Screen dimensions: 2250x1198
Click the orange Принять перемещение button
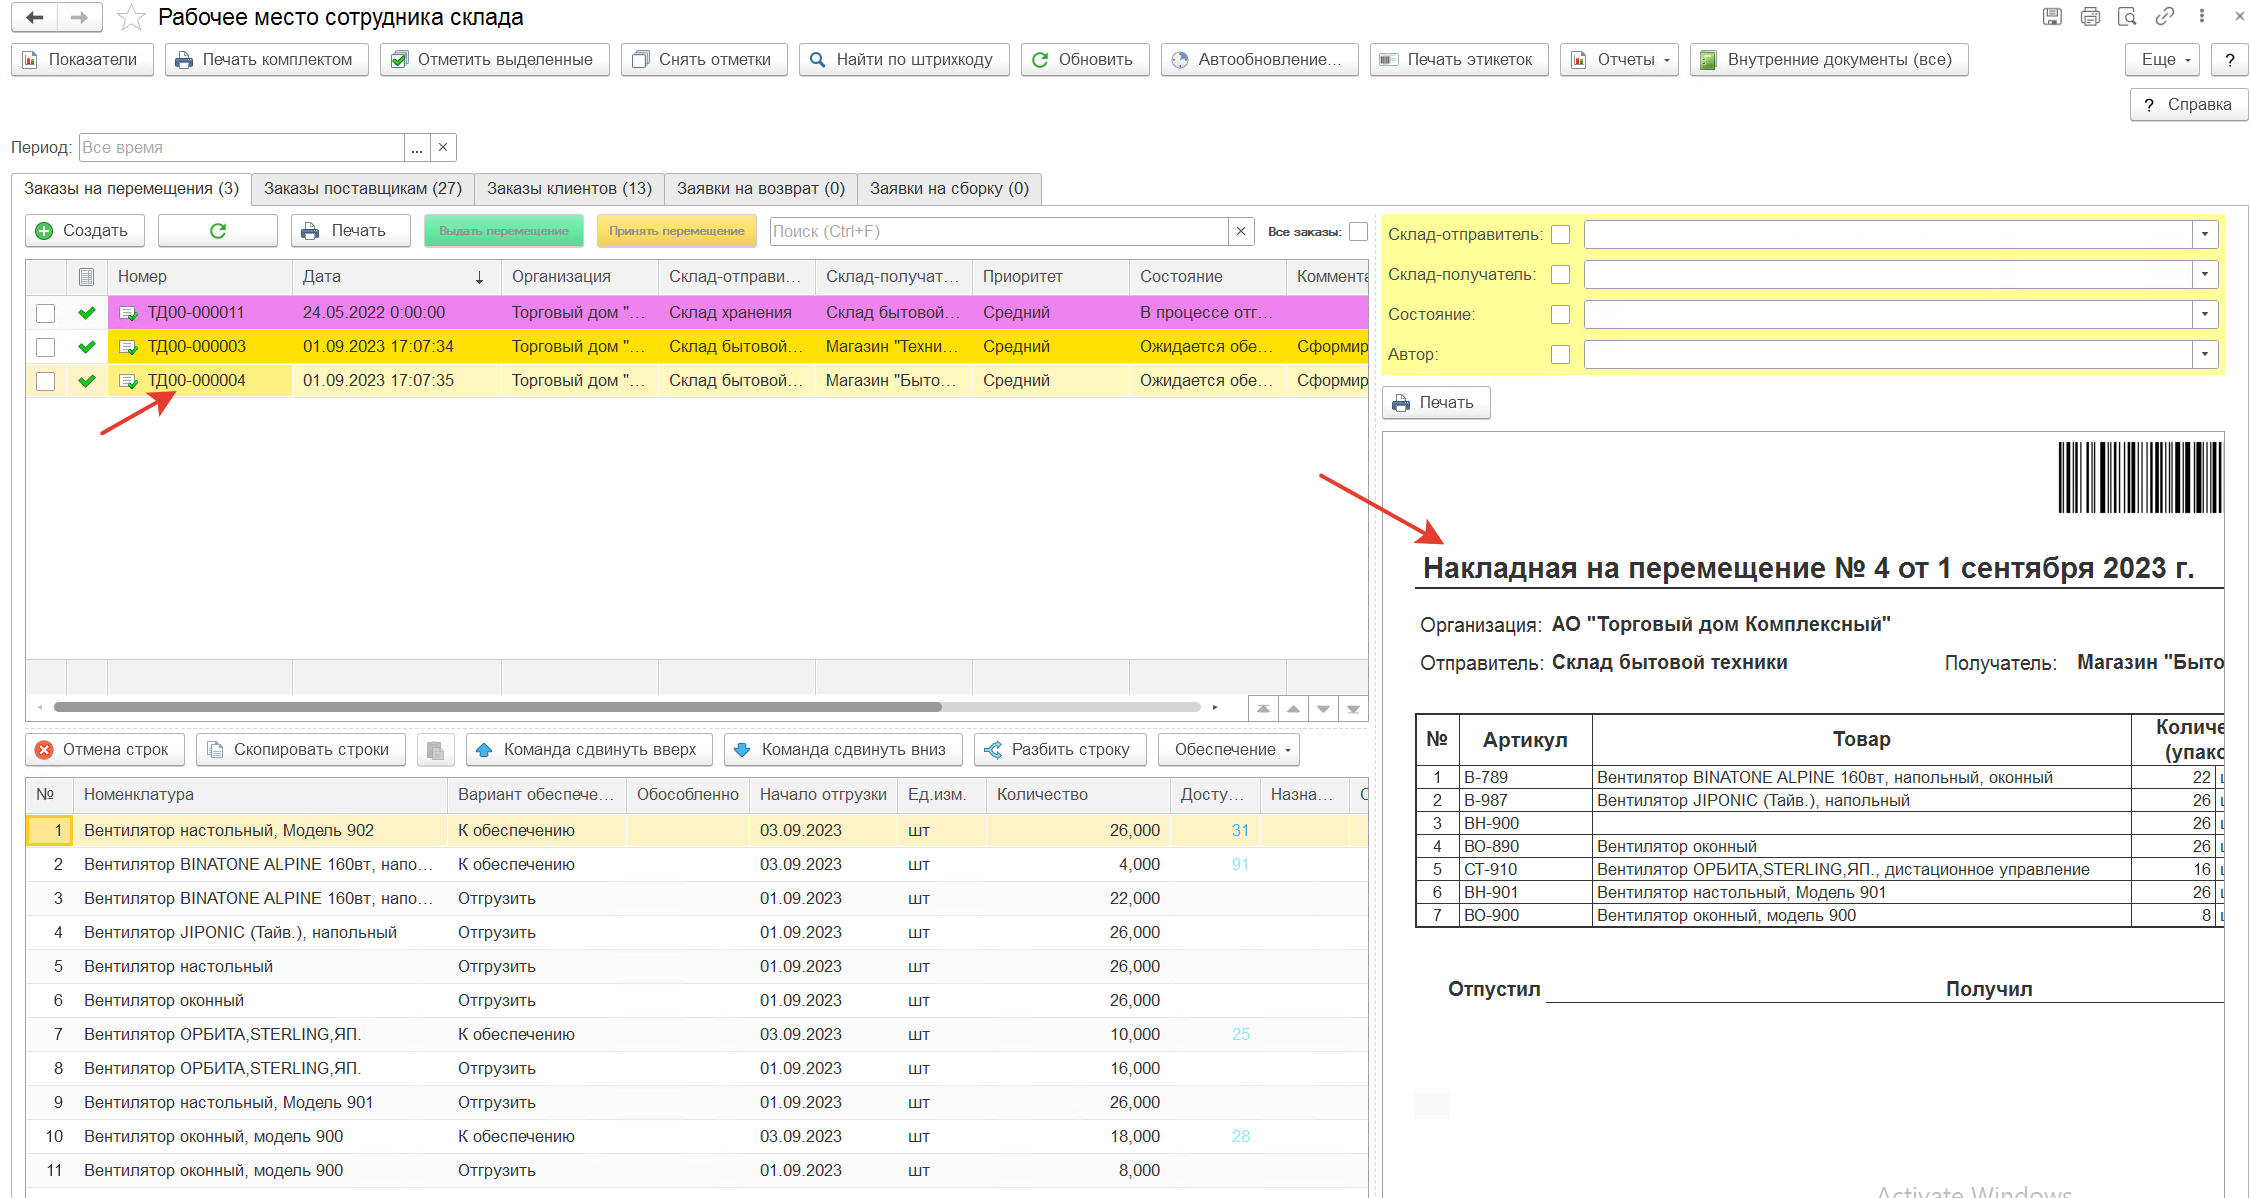(676, 231)
